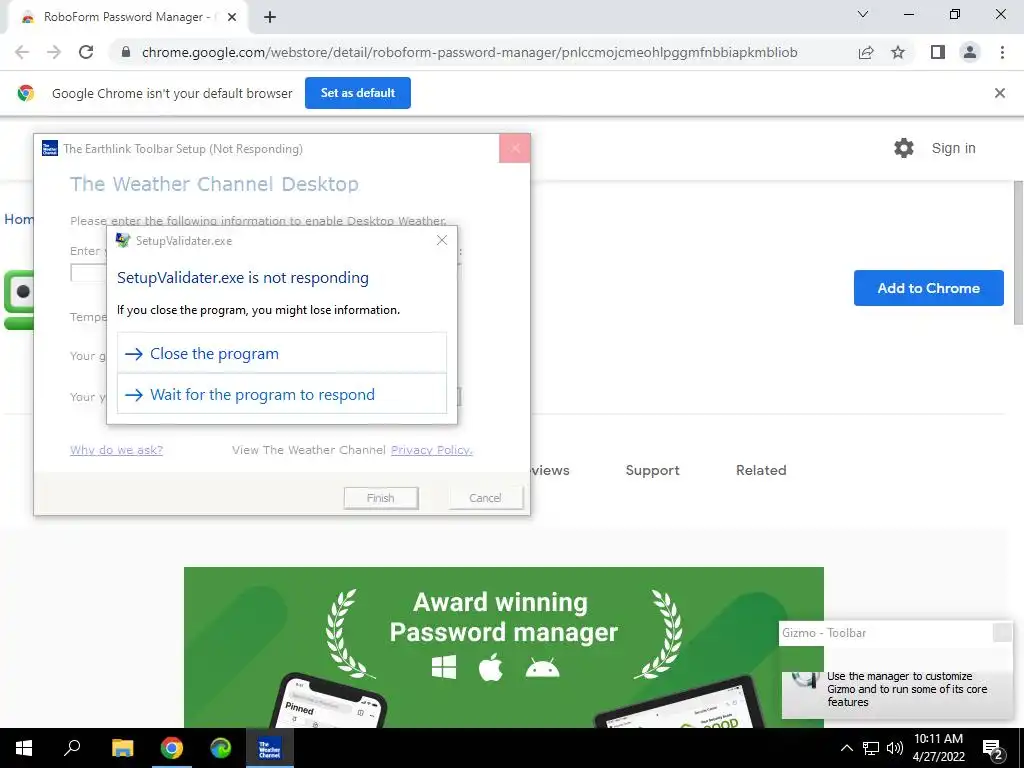Click Set as default button
1024x768 pixels.
tap(358, 93)
